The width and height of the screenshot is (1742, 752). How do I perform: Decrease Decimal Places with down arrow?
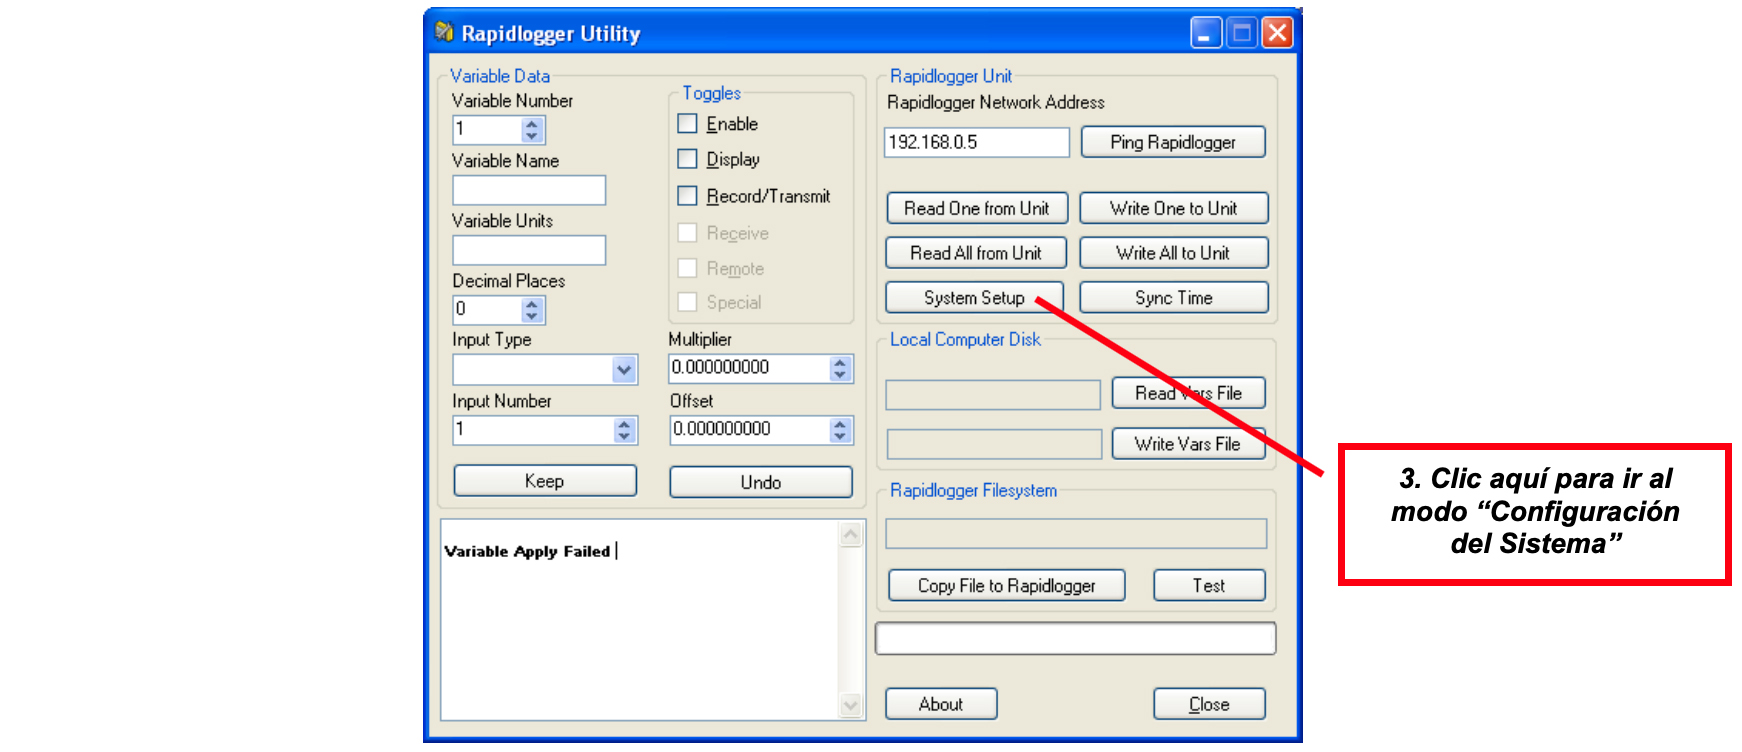(x=532, y=316)
